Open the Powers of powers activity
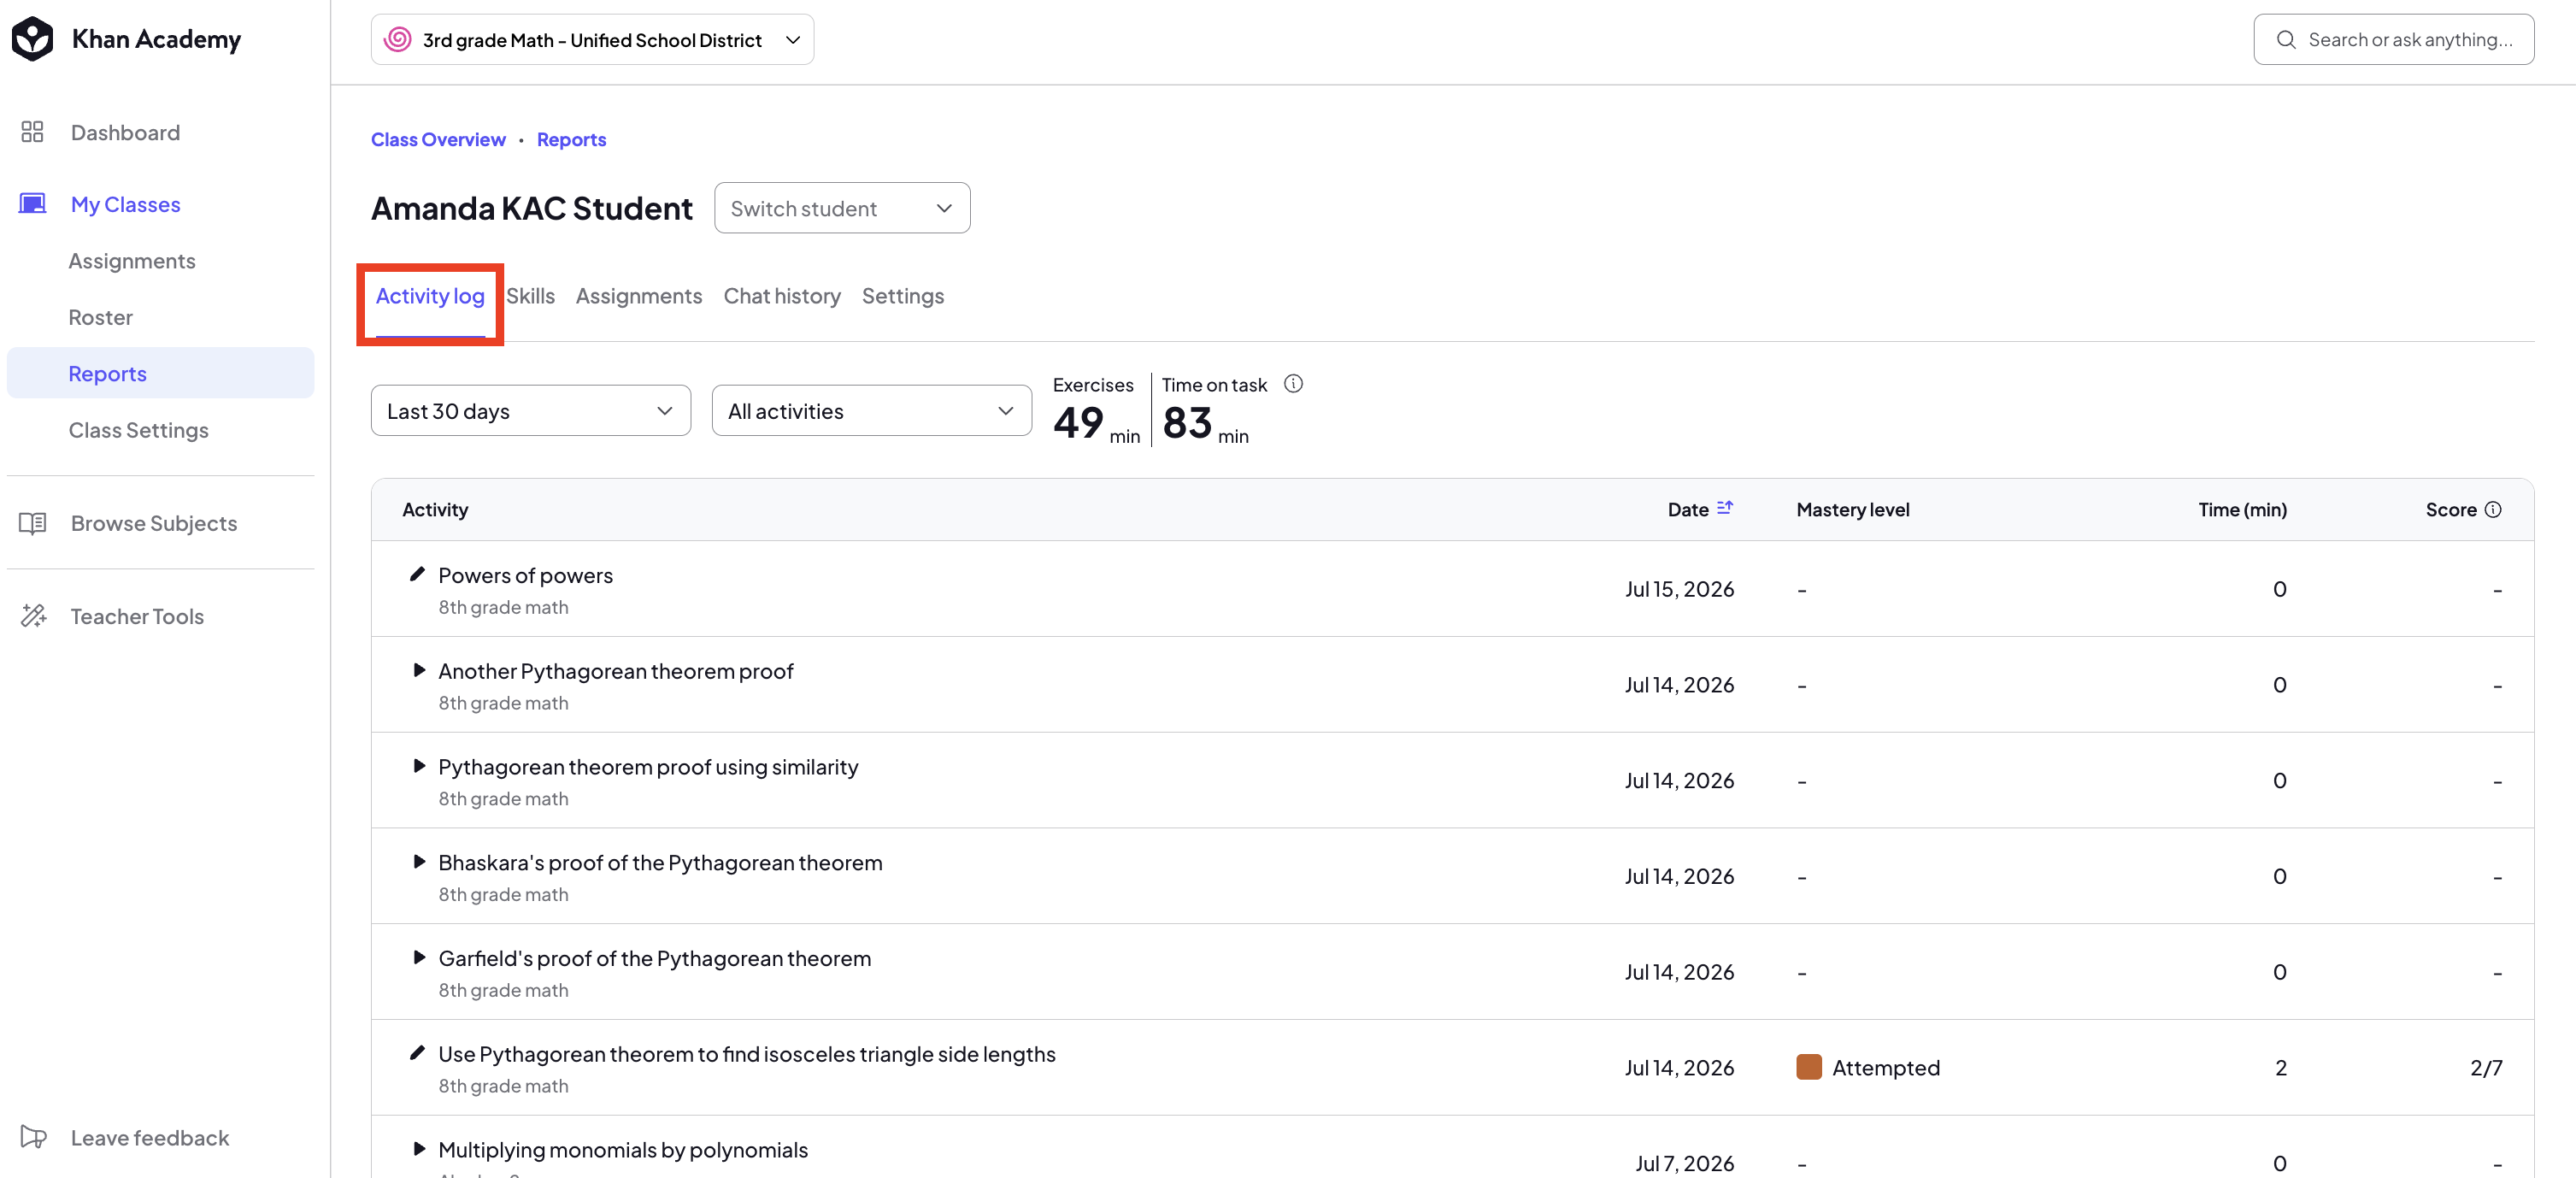This screenshot has width=2576, height=1178. [525, 575]
